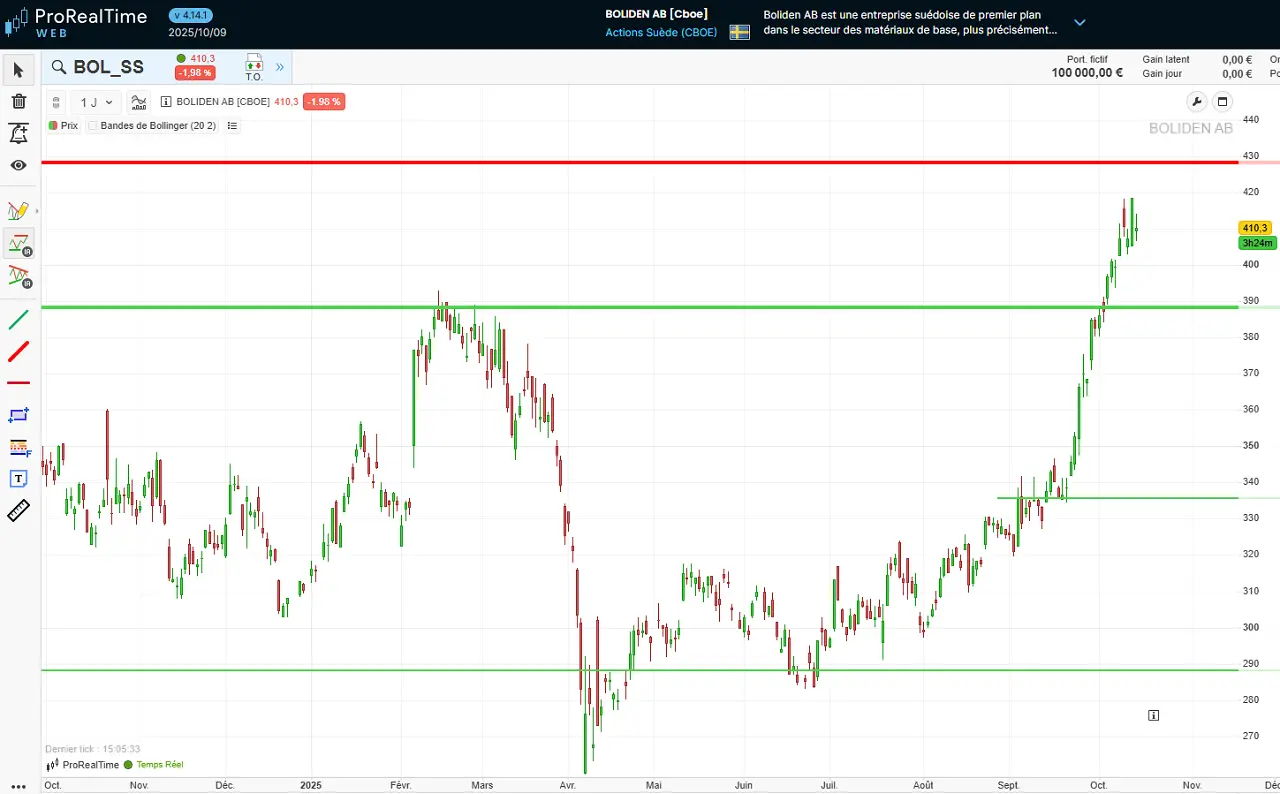Expand the Boliden company description chevron
1280x794 pixels.
tap(1079, 22)
